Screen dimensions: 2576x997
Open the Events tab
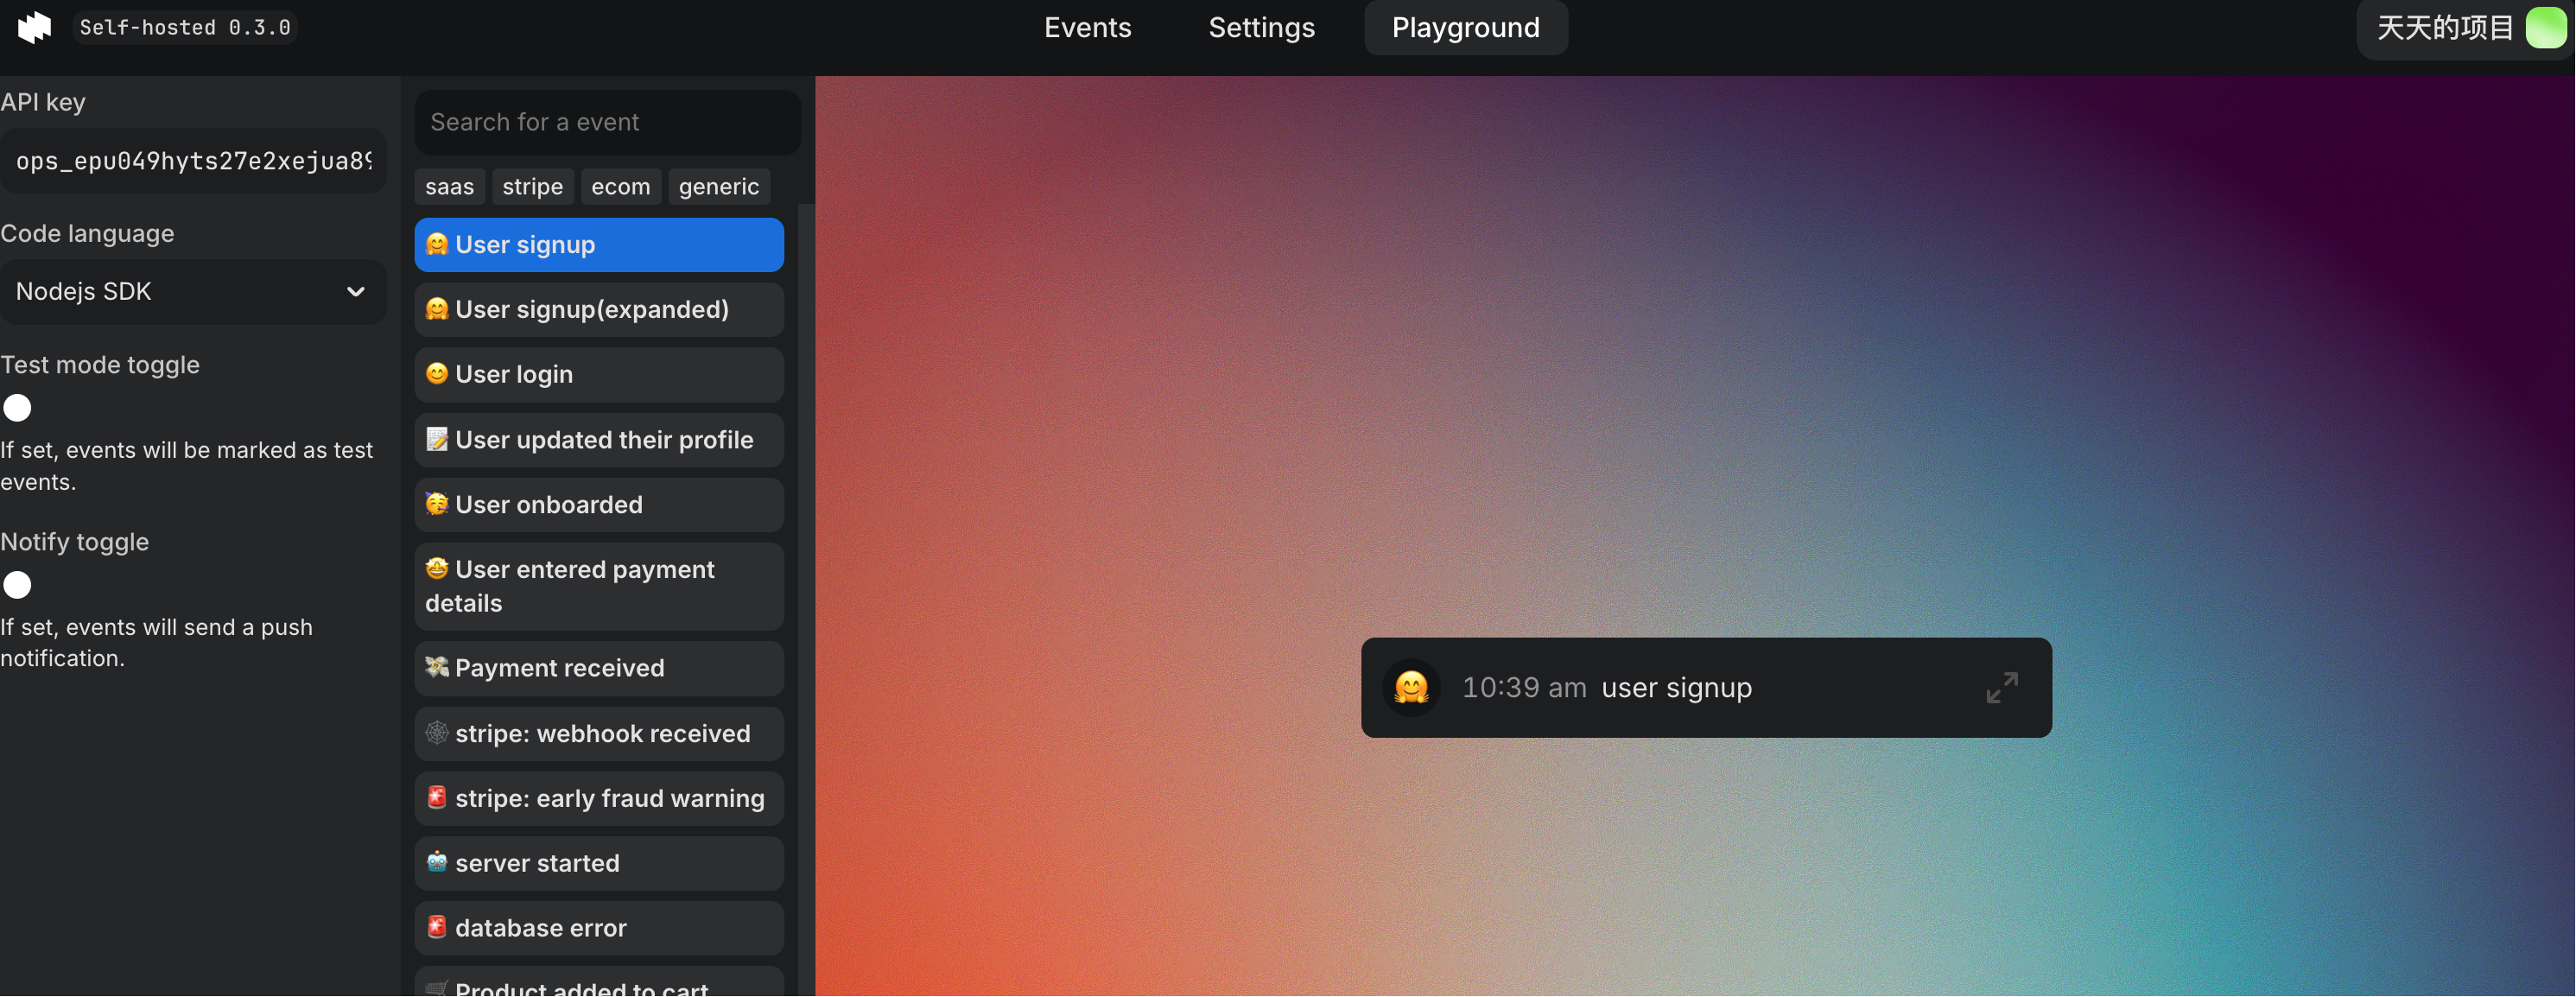pyautogui.click(x=1087, y=27)
